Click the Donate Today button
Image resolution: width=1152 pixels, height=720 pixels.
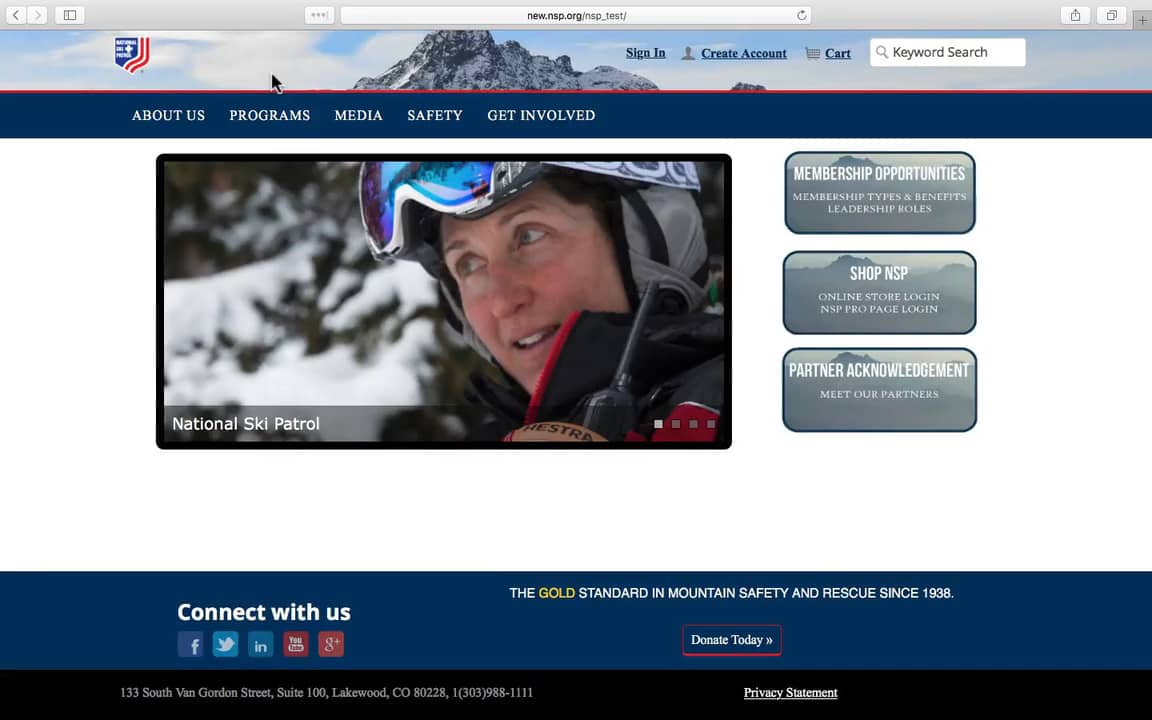(x=732, y=640)
